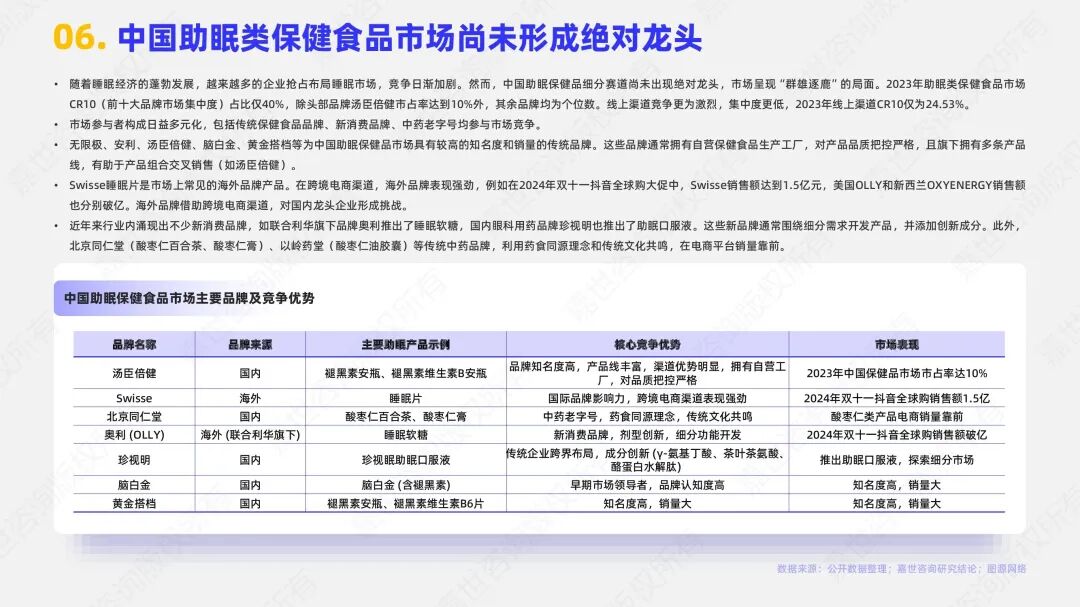The height and width of the screenshot is (607, 1080).
Task: Select "国内" source in the 黄金搭档 row
Action: pyautogui.click(x=250, y=504)
